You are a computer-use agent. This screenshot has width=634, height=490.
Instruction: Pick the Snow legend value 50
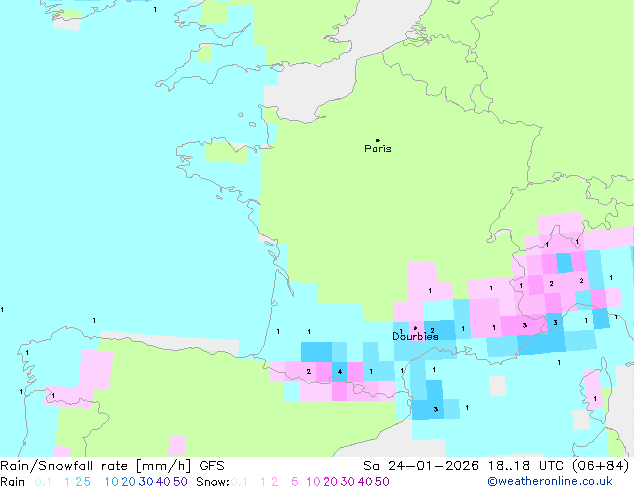(383, 482)
